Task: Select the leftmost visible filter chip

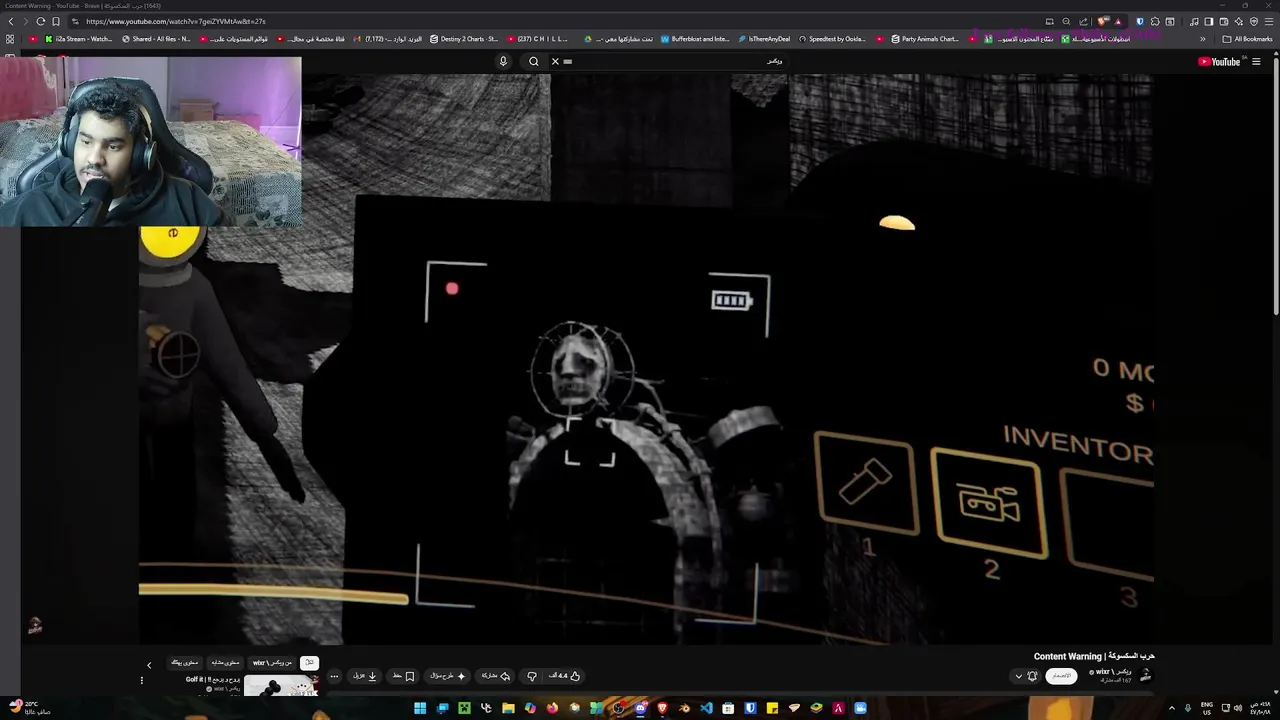Action: coord(184,662)
